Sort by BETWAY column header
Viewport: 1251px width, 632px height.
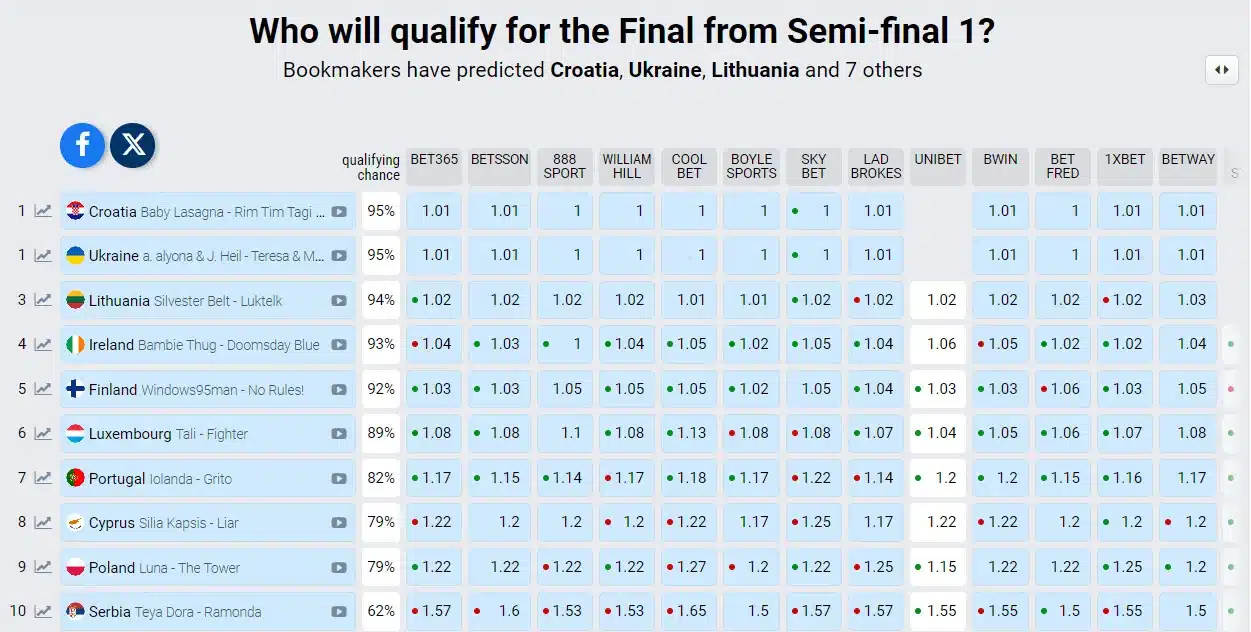pos(1188,166)
